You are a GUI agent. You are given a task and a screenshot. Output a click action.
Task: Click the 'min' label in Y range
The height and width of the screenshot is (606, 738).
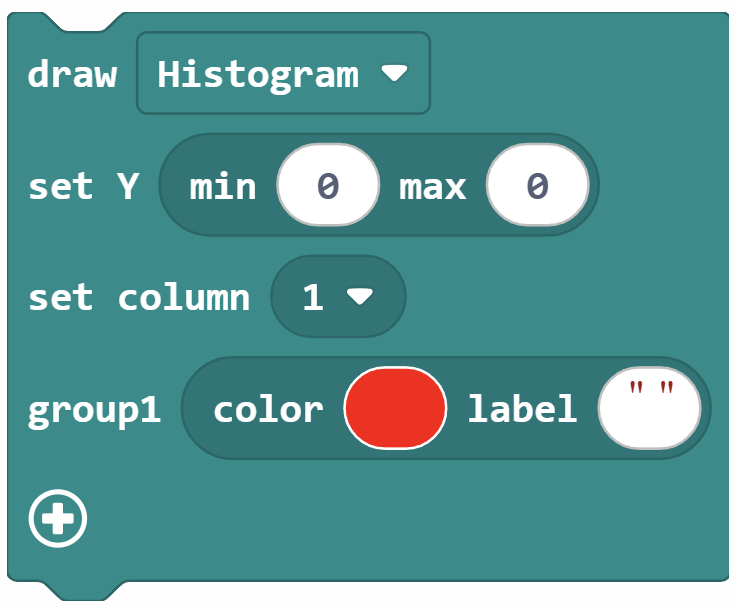point(223,186)
